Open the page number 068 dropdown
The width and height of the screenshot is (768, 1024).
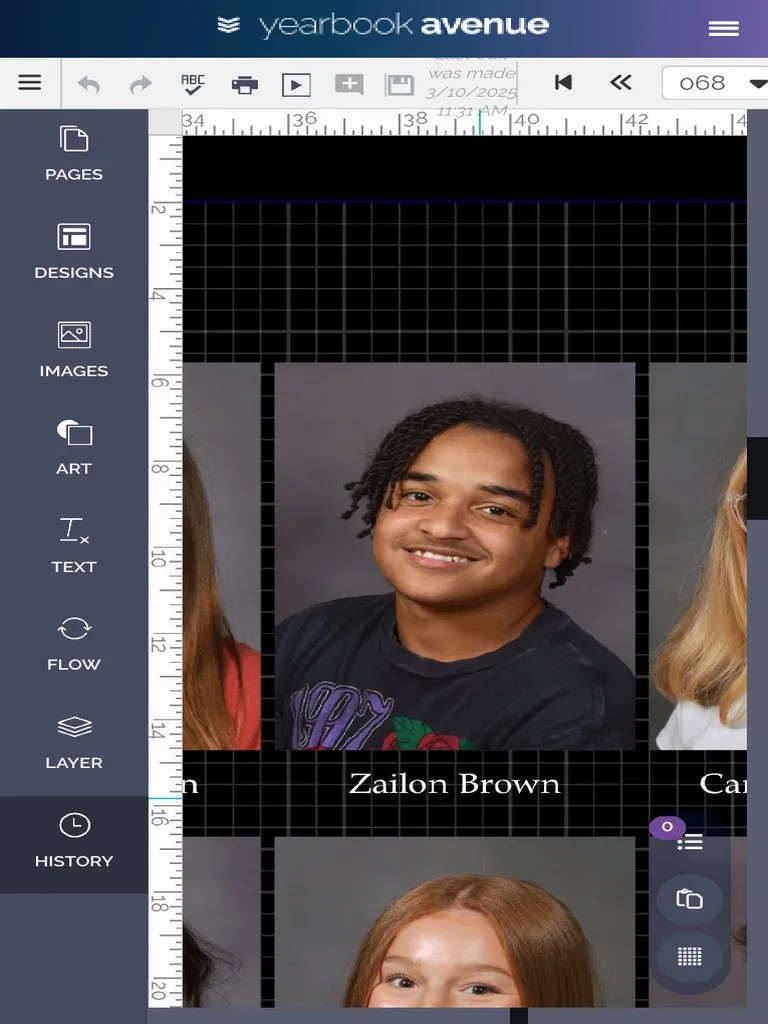tap(714, 83)
